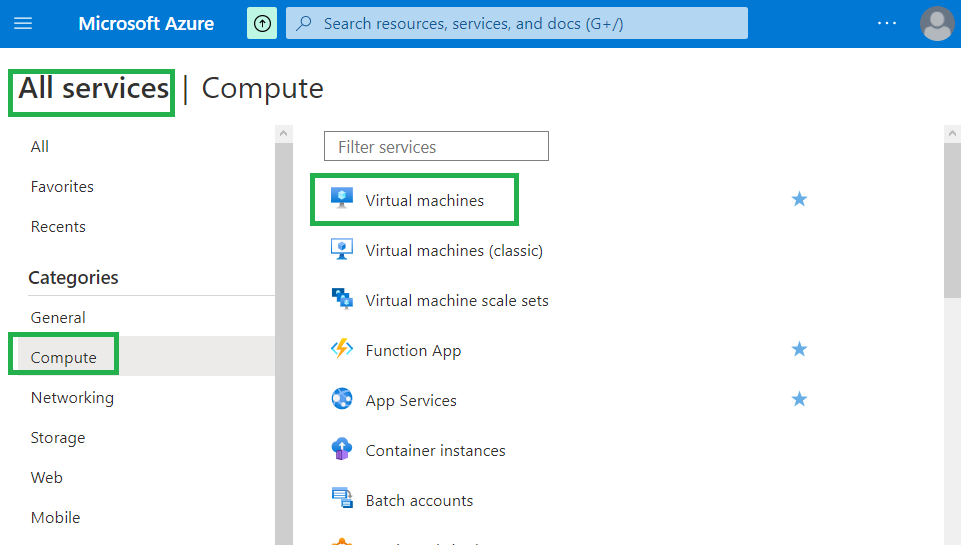Open Recents in the sidebar
961x545 pixels.
pos(58,227)
